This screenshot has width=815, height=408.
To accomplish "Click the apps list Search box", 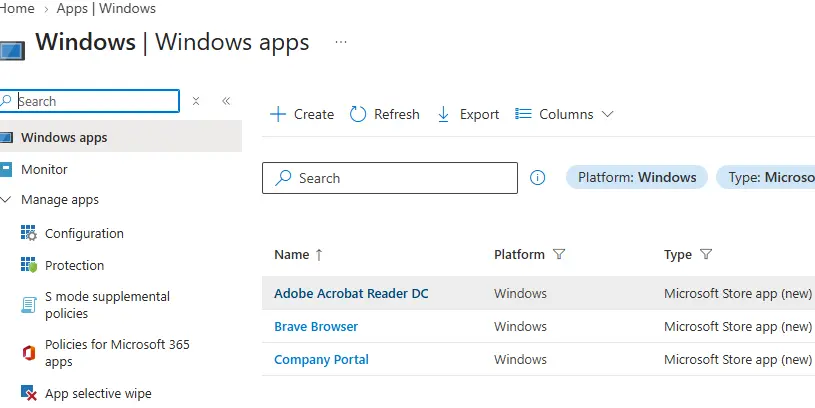I will pos(390,178).
